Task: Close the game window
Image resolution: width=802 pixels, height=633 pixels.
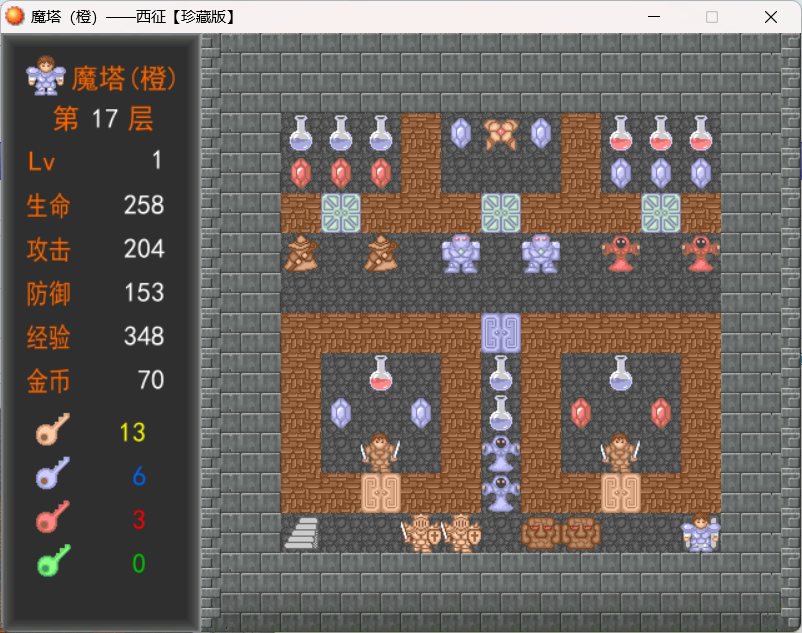Action: (771, 17)
